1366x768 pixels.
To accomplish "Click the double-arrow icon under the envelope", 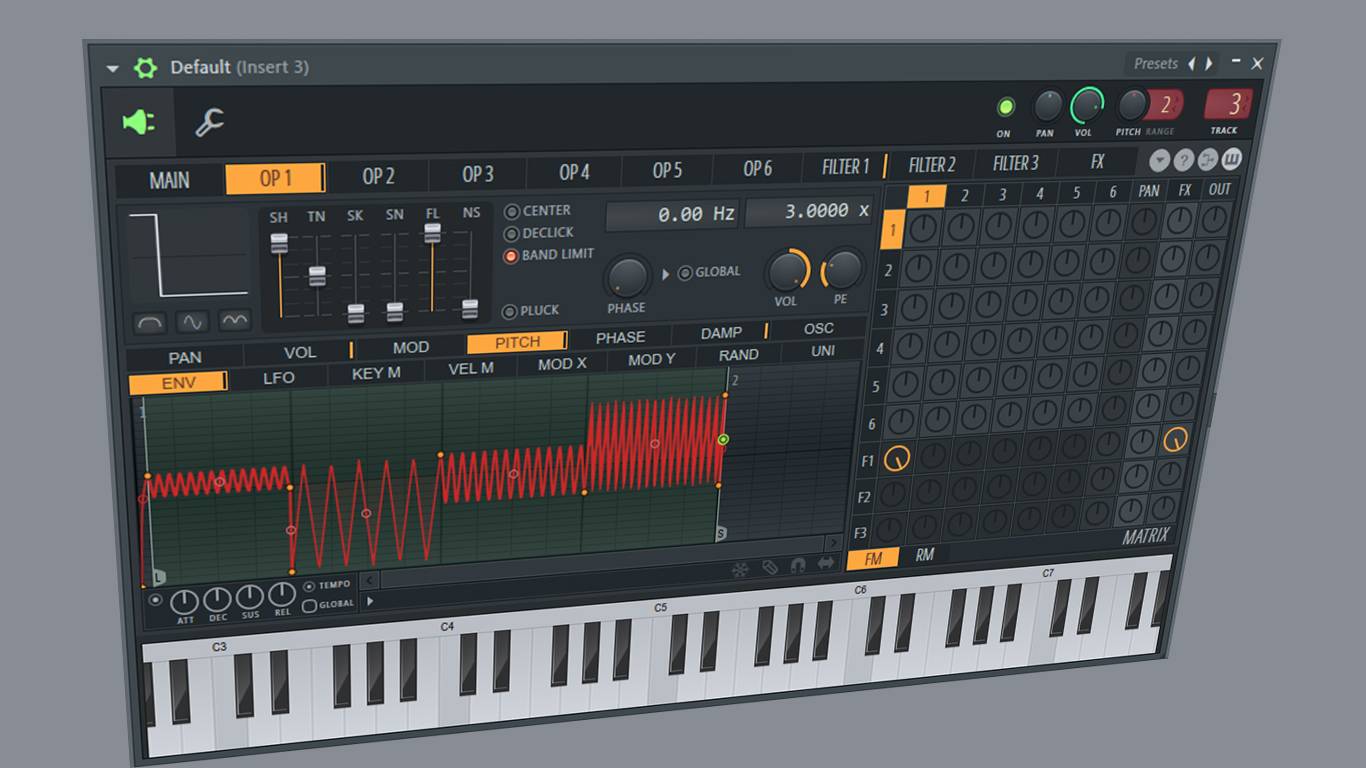I will coord(826,563).
